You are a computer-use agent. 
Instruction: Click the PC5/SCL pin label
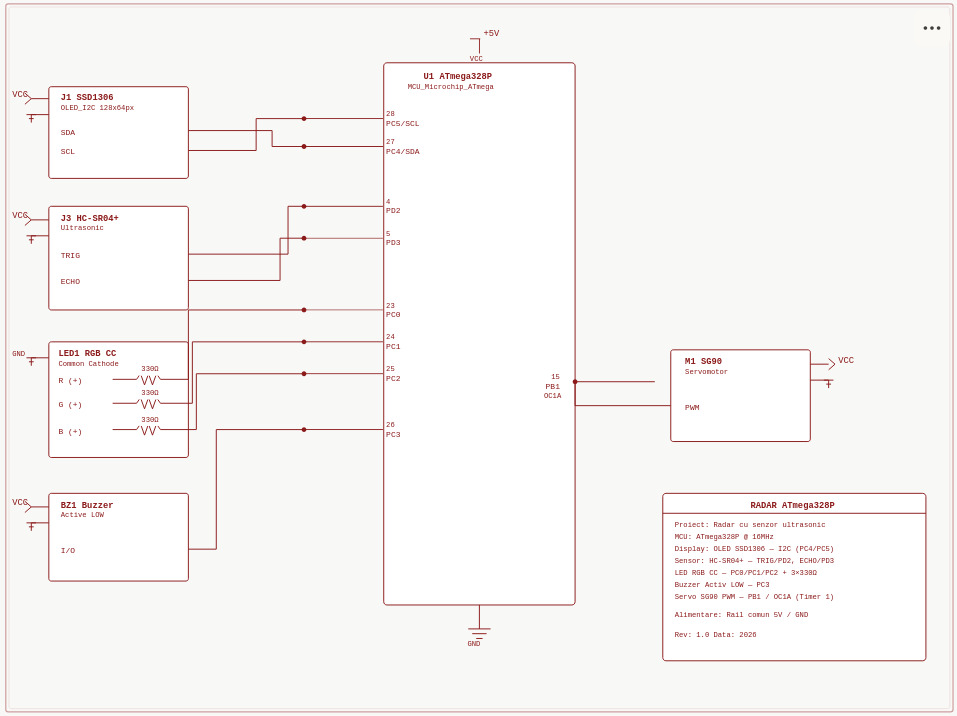(x=402, y=123)
